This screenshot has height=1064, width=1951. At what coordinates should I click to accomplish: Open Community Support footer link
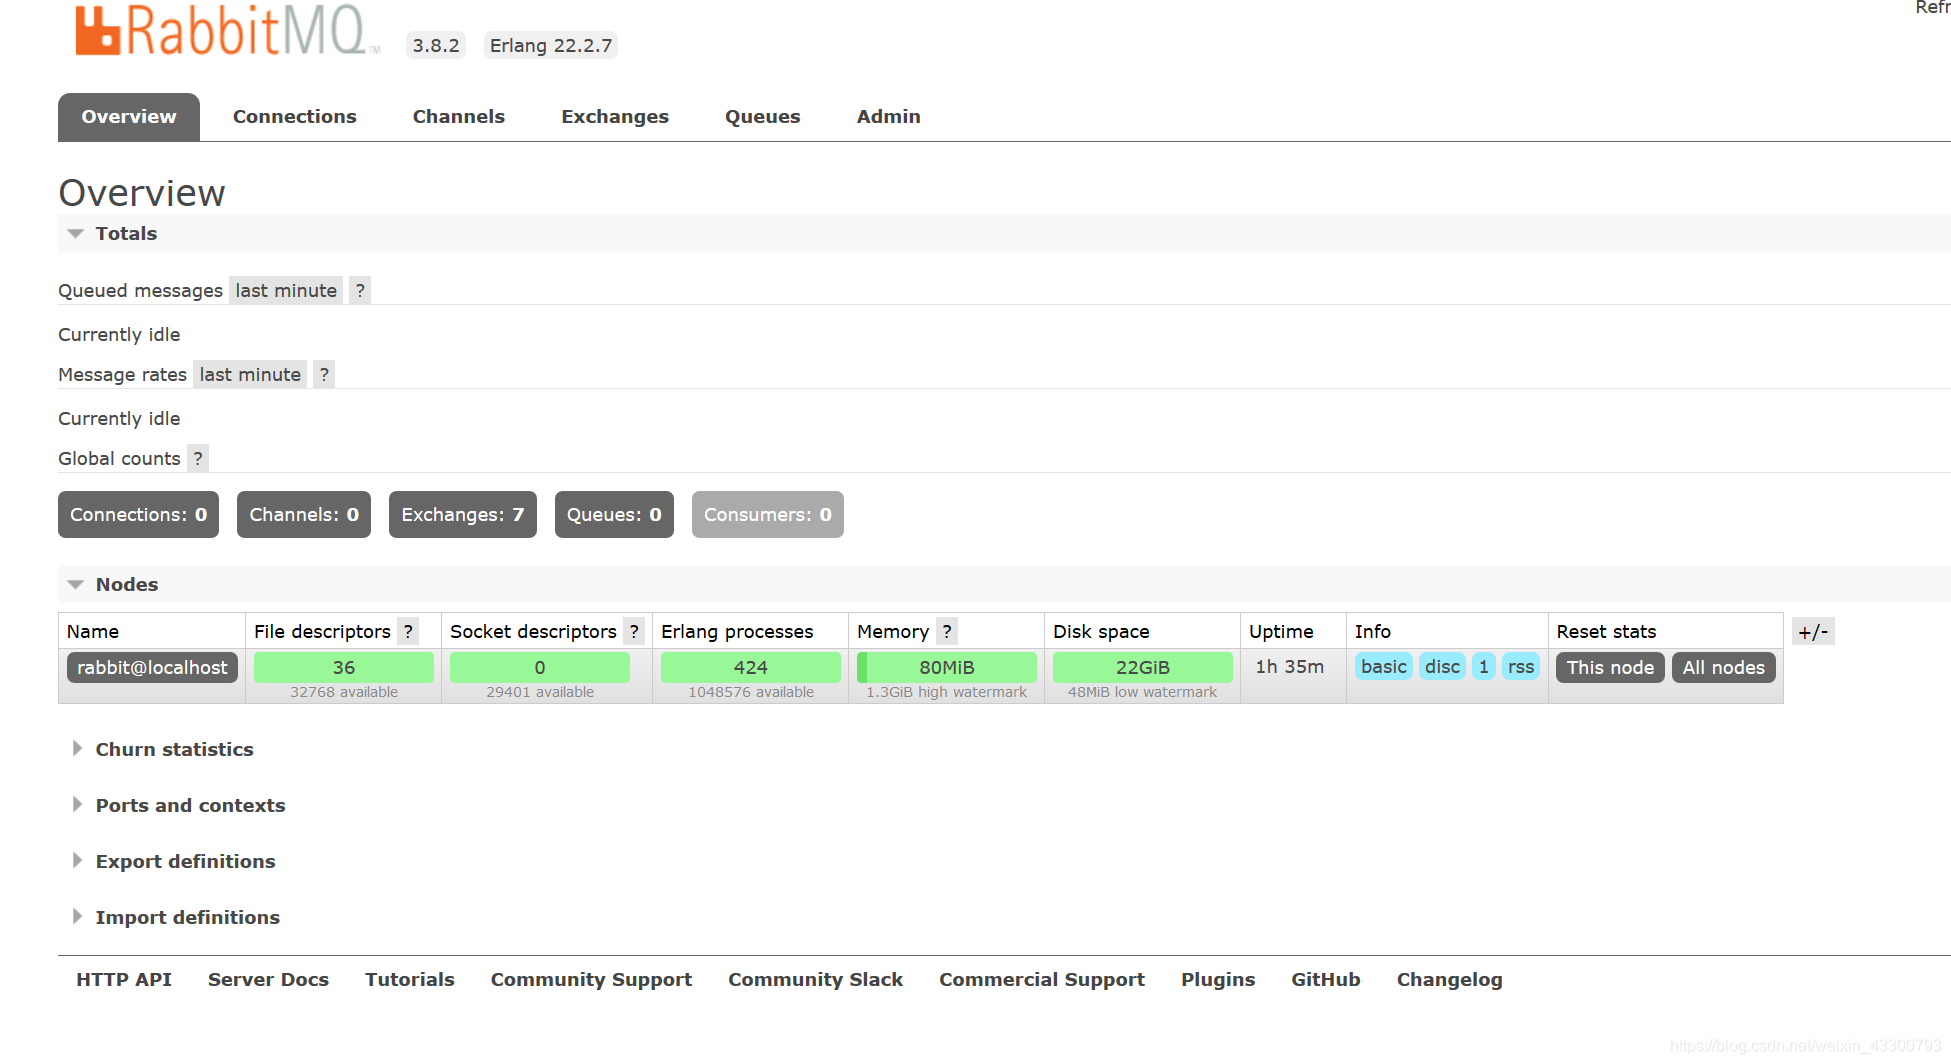coord(591,980)
